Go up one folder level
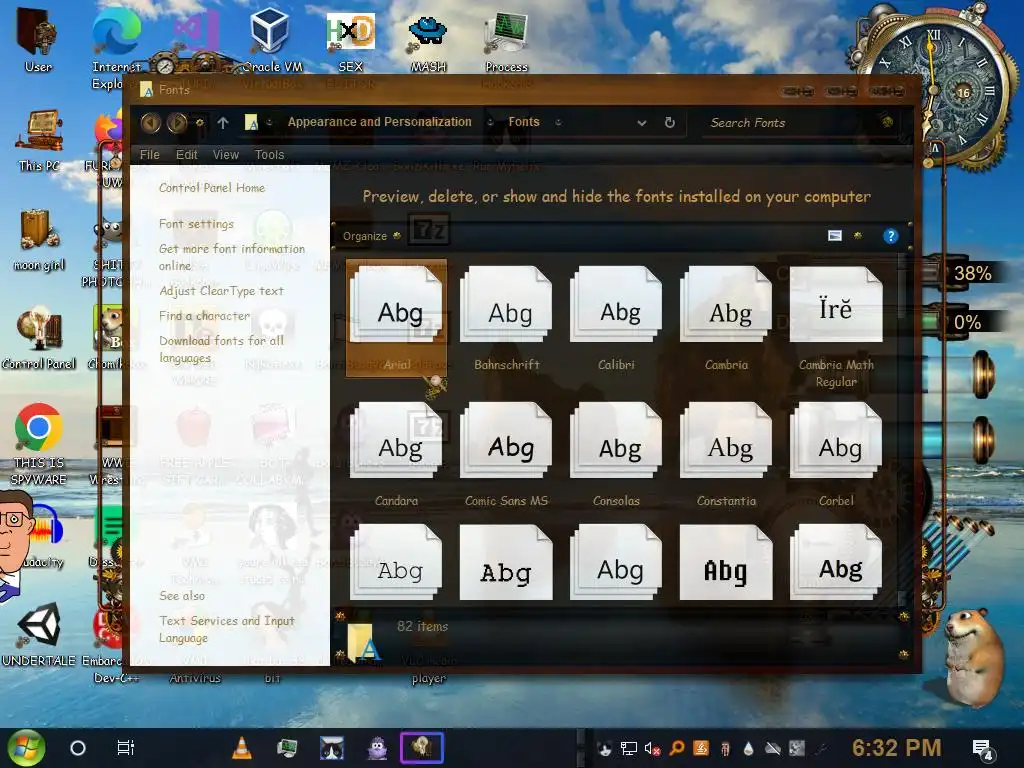The image size is (1024, 768). coord(223,122)
